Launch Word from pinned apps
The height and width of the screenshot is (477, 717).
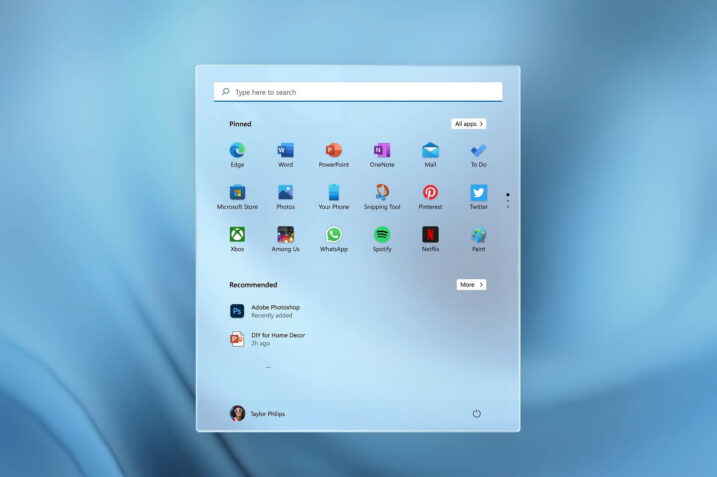tap(285, 151)
